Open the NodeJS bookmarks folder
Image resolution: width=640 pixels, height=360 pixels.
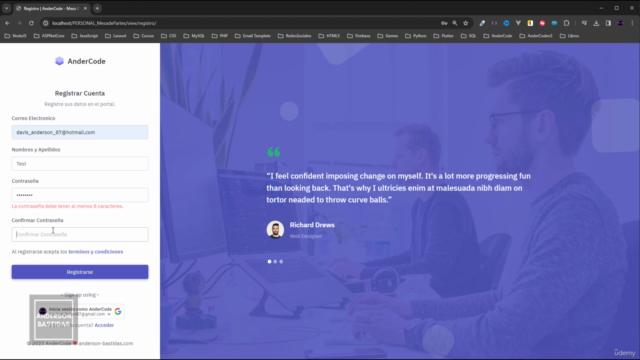click(16, 36)
